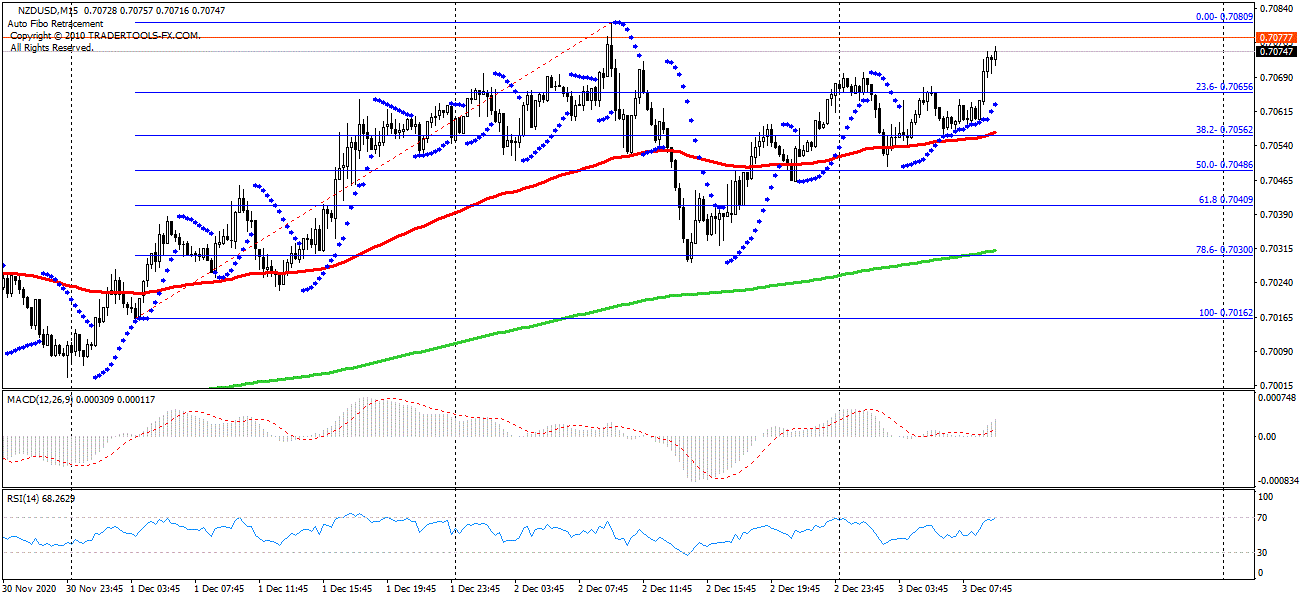Click the right end of green moving average

pos(994,250)
